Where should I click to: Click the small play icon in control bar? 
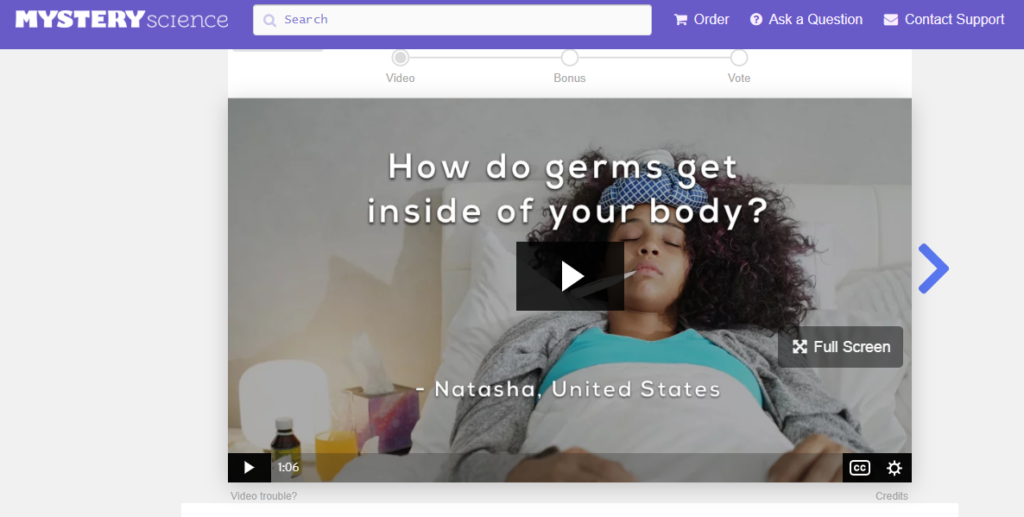tap(249, 467)
